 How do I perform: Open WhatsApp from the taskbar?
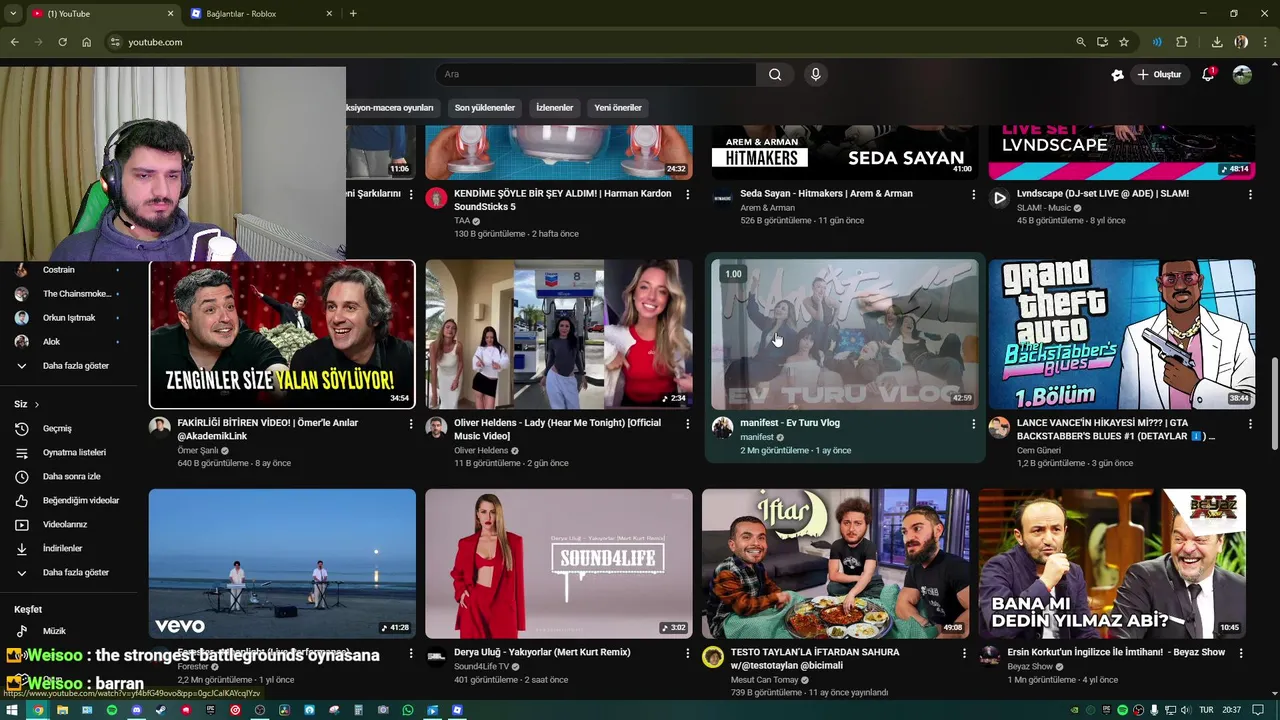(x=408, y=710)
